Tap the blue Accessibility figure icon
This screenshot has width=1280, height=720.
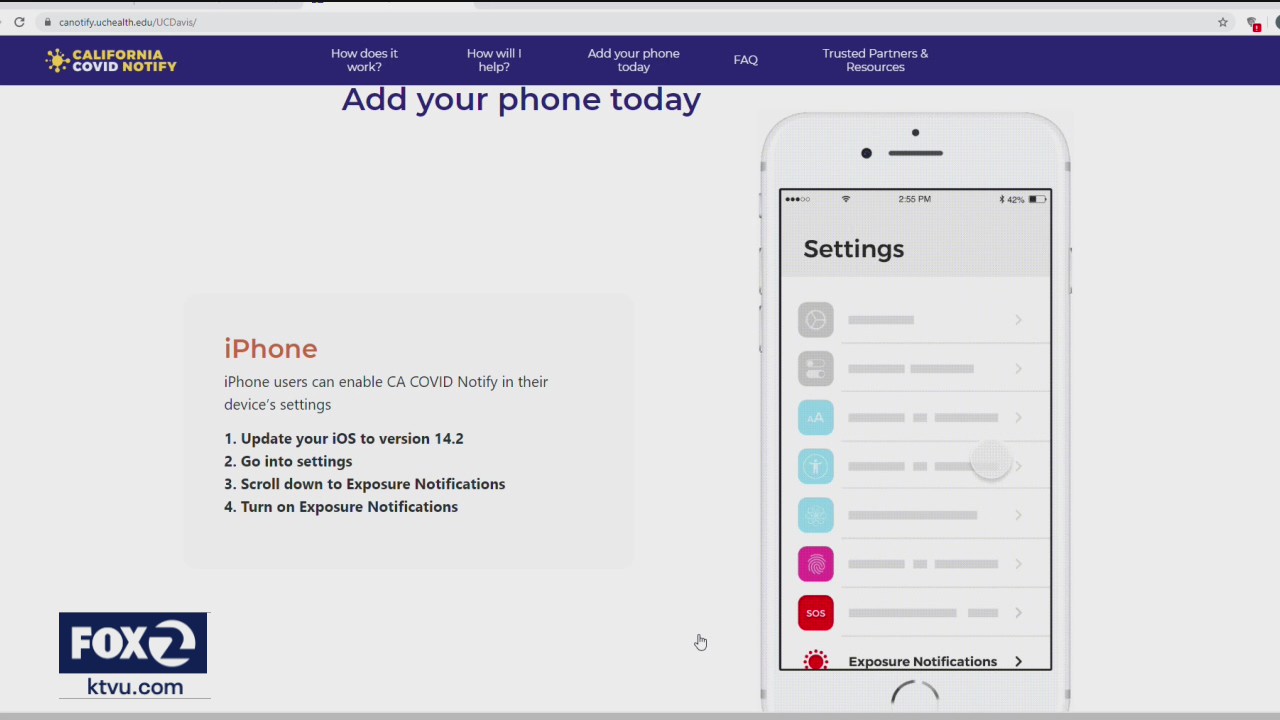(815, 466)
